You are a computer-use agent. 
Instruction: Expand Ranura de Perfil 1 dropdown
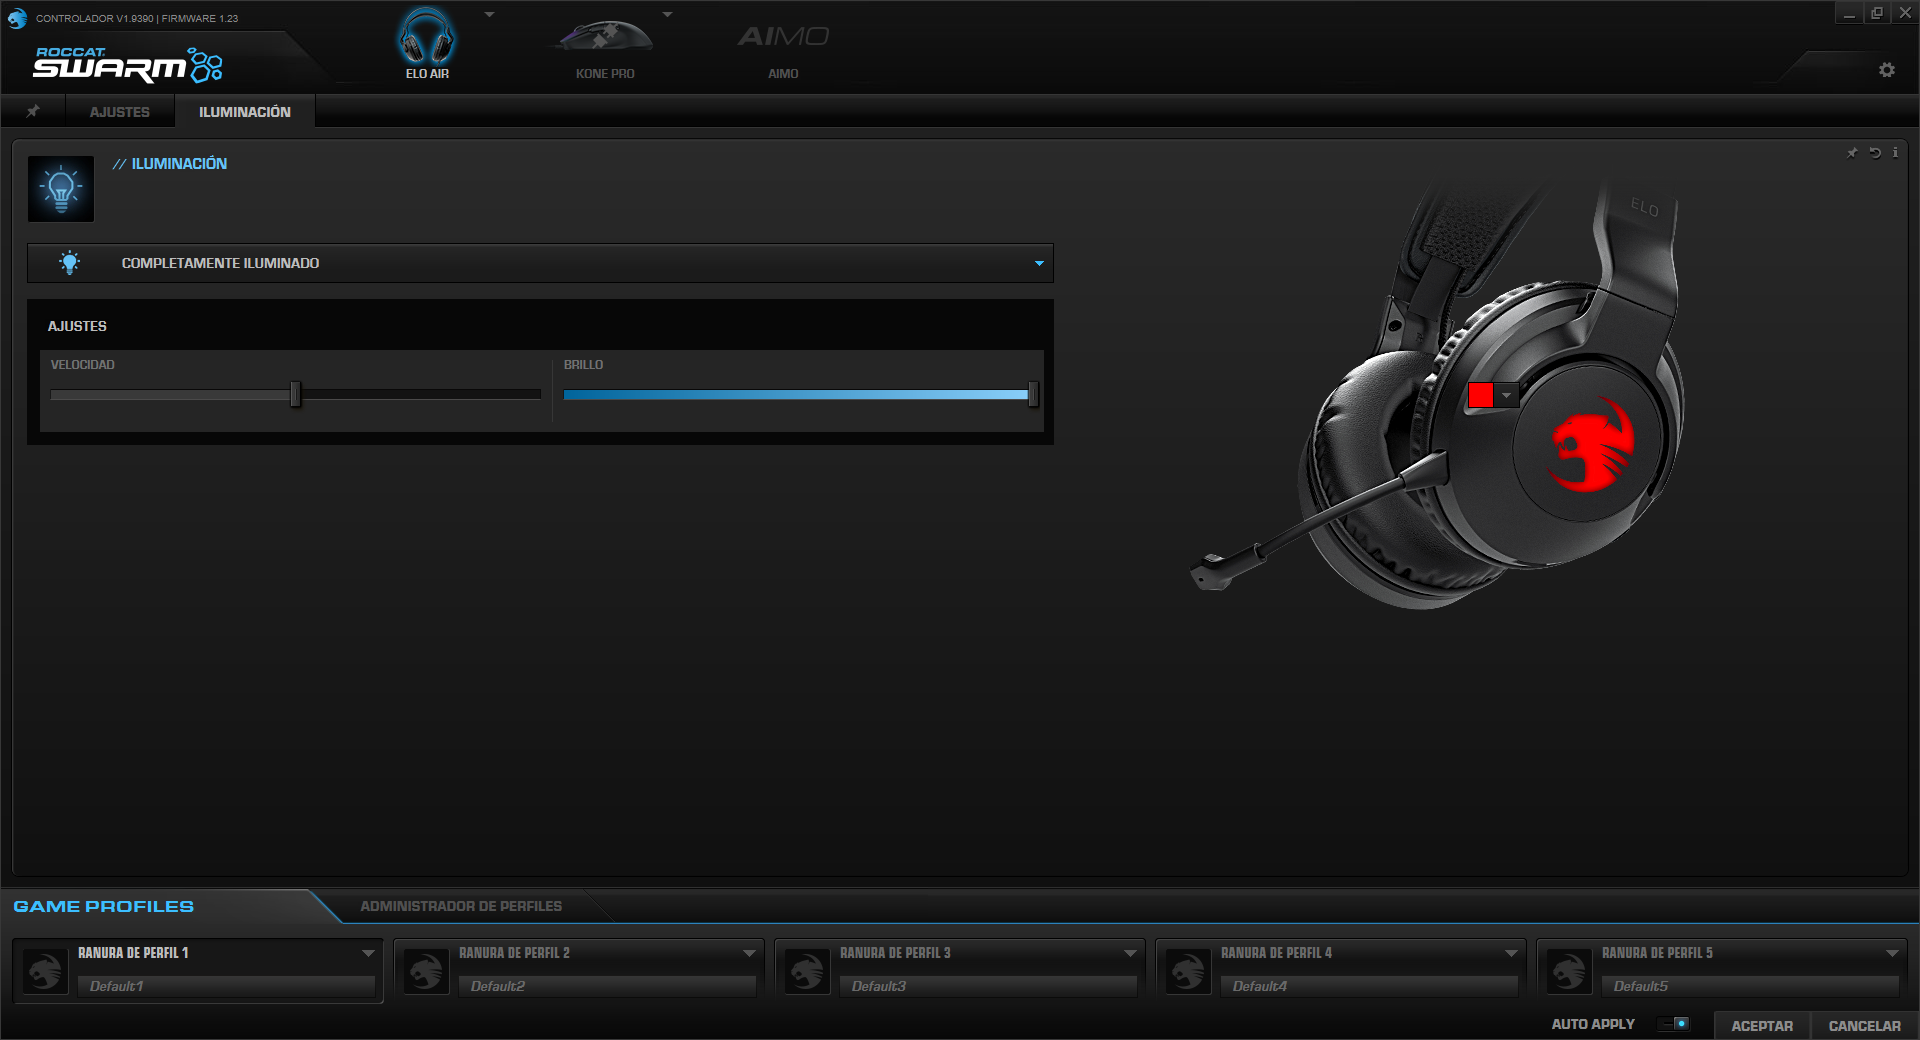coord(368,953)
